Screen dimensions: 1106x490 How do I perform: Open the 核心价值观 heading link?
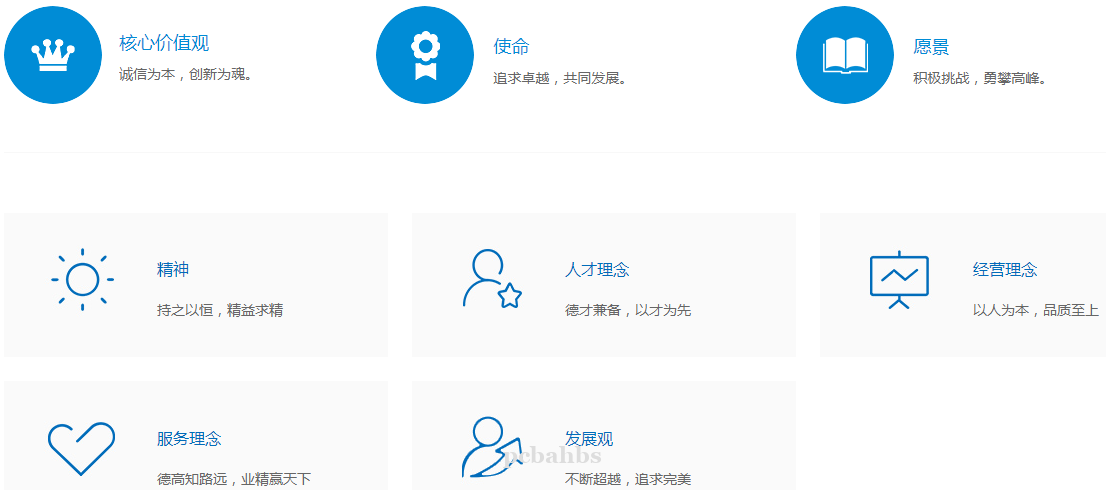pyautogui.click(x=164, y=44)
